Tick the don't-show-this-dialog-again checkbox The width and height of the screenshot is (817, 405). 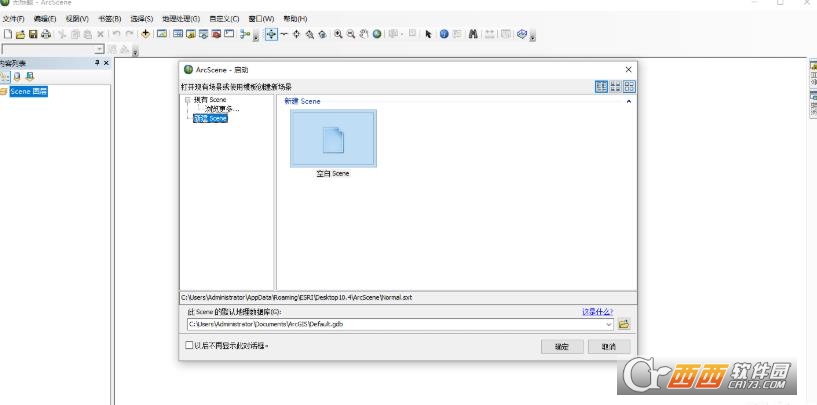[x=189, y=345]
